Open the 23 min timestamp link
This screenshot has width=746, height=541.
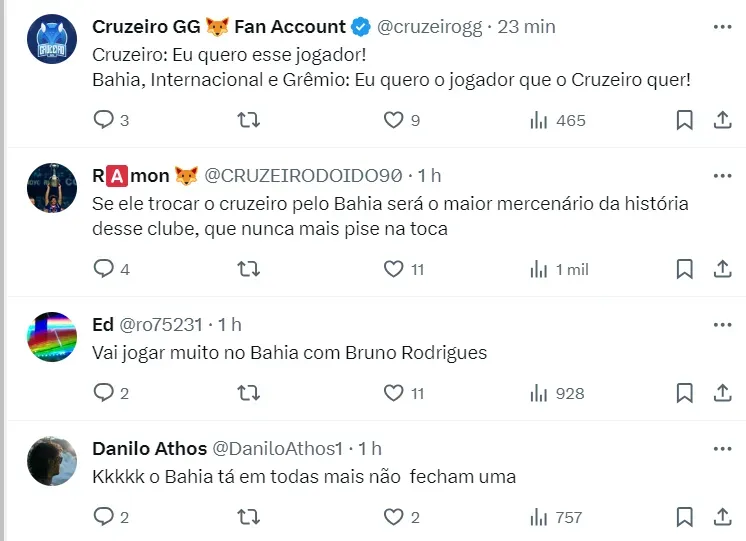click(x=526, y=27)
